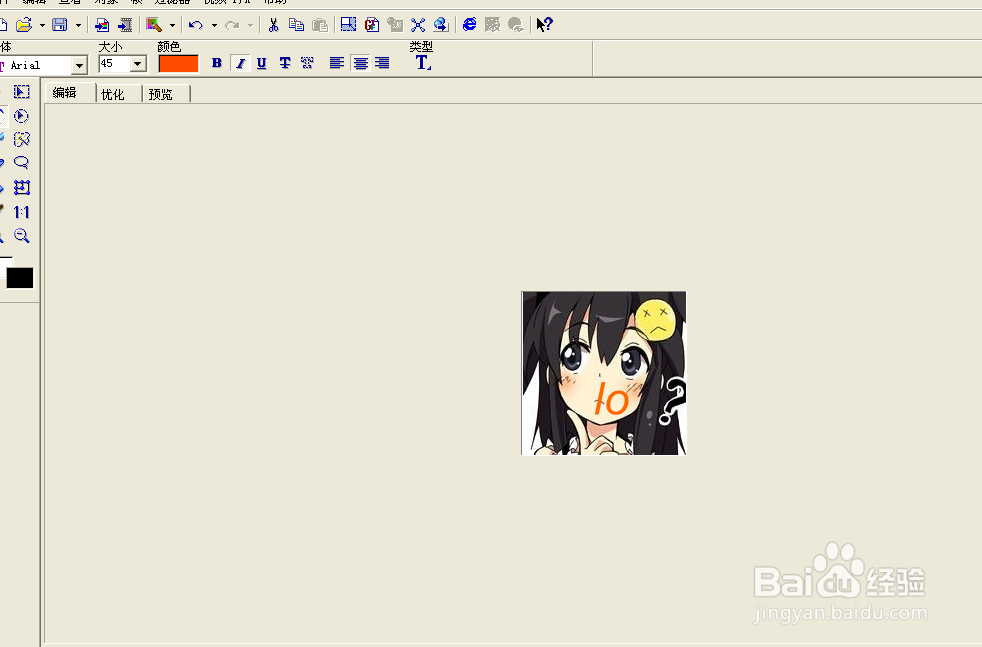
Task: Click the Copy icon
Action: (x=296, y=25)
